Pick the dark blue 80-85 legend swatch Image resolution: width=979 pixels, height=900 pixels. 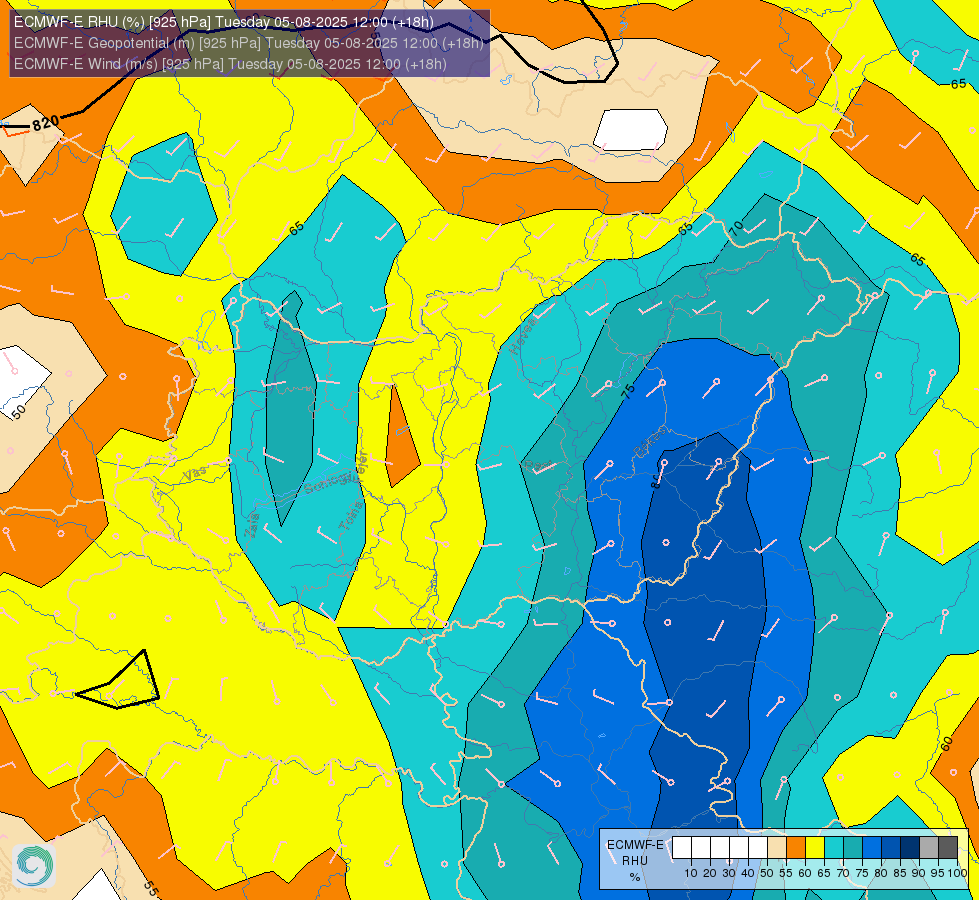(891, 848)
